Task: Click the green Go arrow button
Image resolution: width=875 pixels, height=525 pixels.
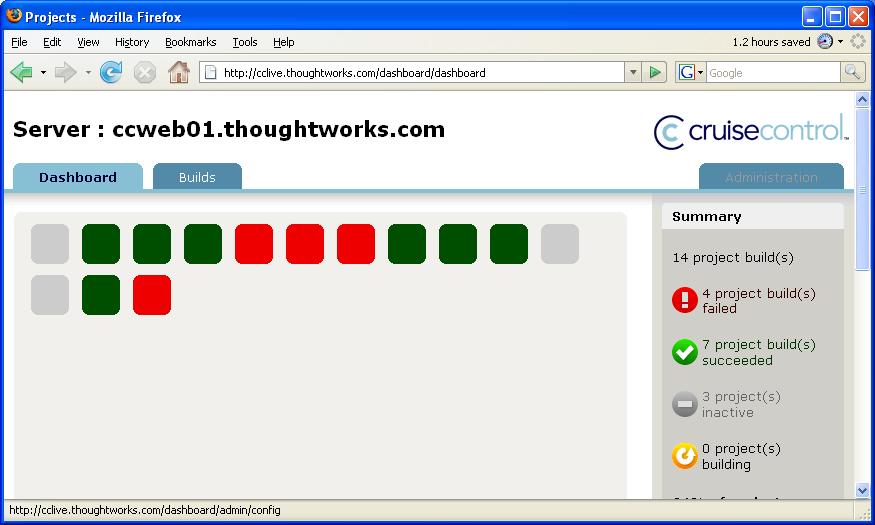Action: (x=655, y=72)
